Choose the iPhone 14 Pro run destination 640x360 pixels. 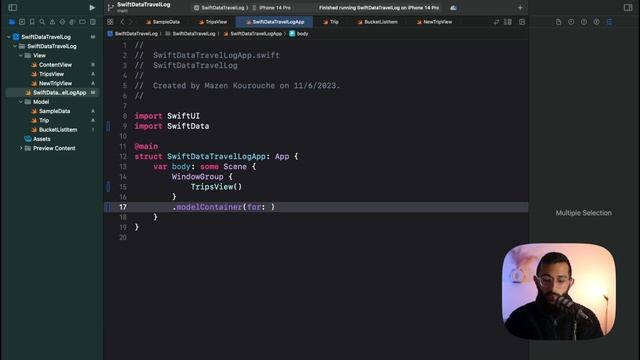(272, 8)
